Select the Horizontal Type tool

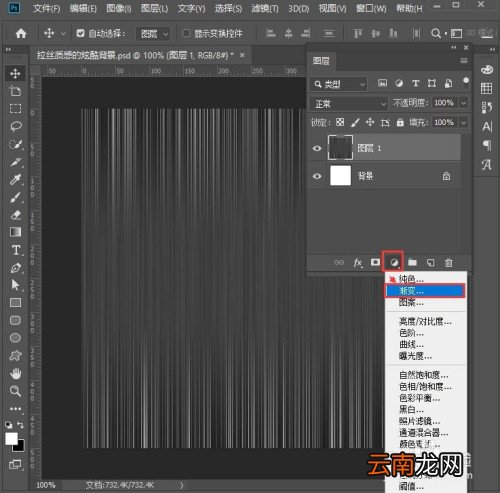(16, 250)
